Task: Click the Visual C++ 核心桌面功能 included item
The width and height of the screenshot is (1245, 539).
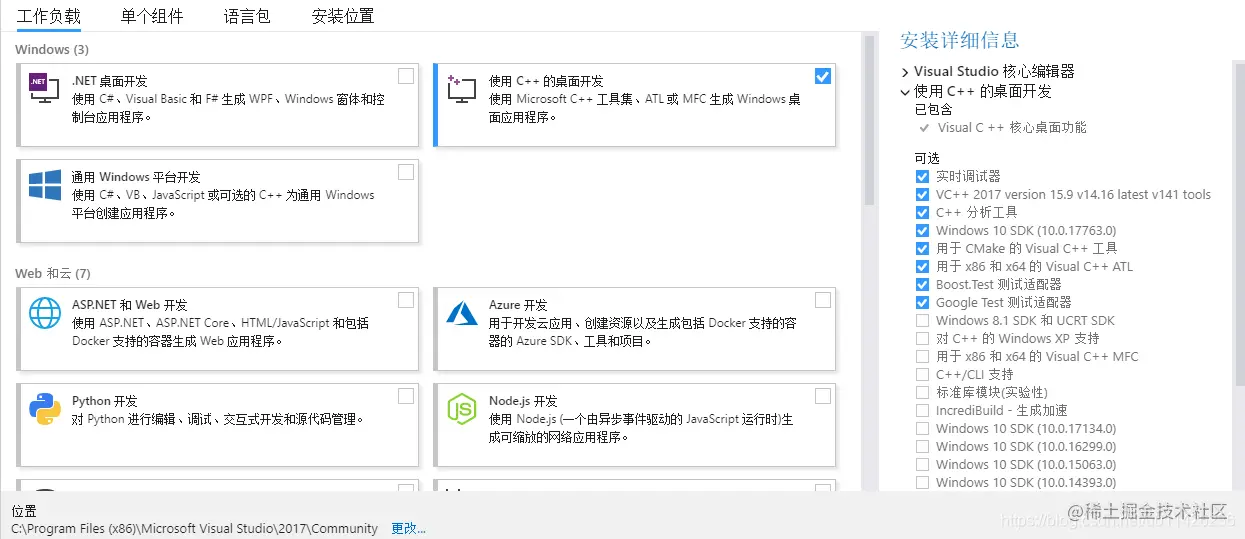Action: (1012, 128)
